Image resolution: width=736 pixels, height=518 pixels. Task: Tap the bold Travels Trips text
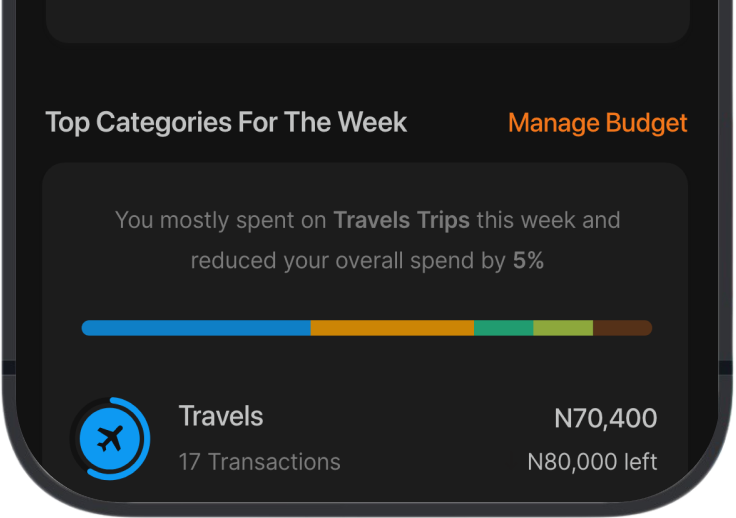(401, 220)
